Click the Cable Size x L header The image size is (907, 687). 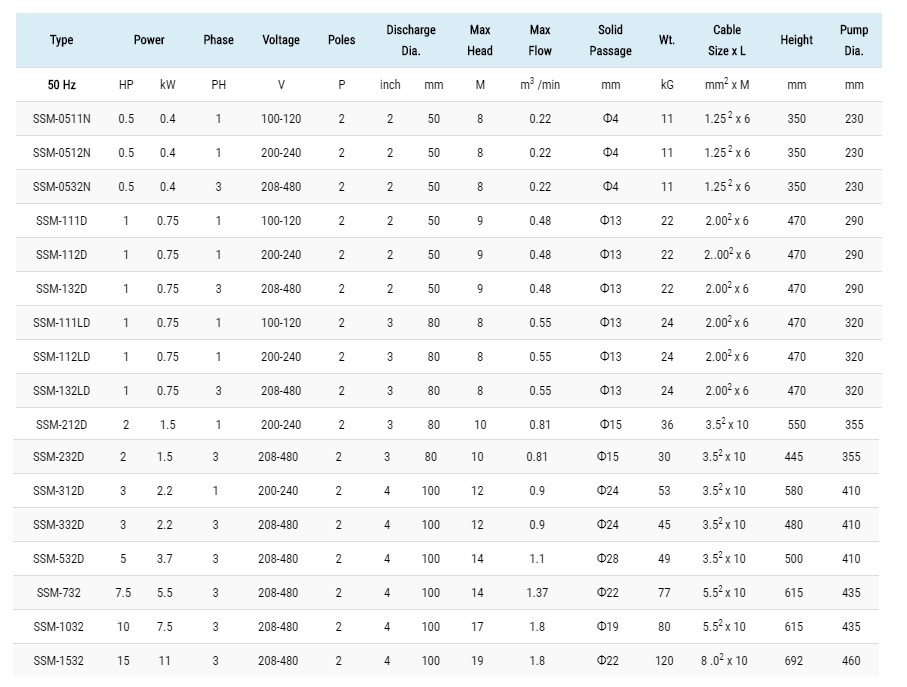point(727,40)
